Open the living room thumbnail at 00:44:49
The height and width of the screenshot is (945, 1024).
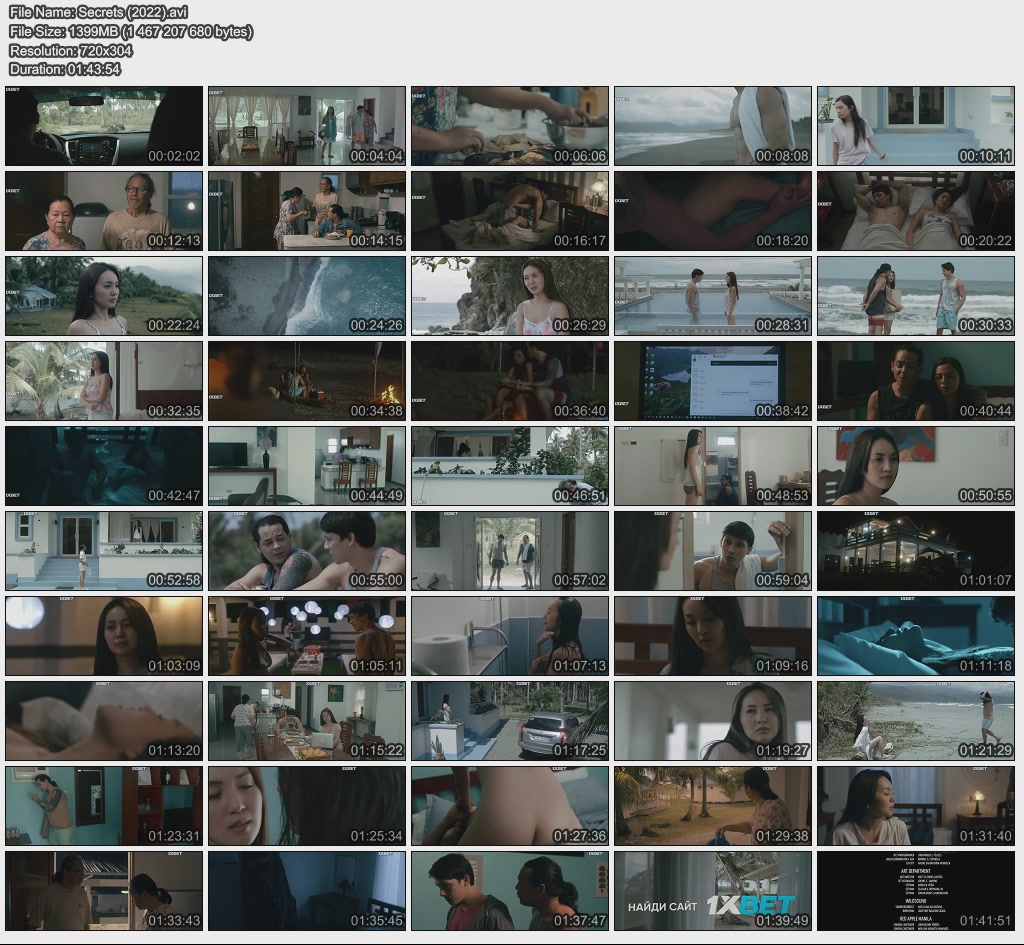307,466
